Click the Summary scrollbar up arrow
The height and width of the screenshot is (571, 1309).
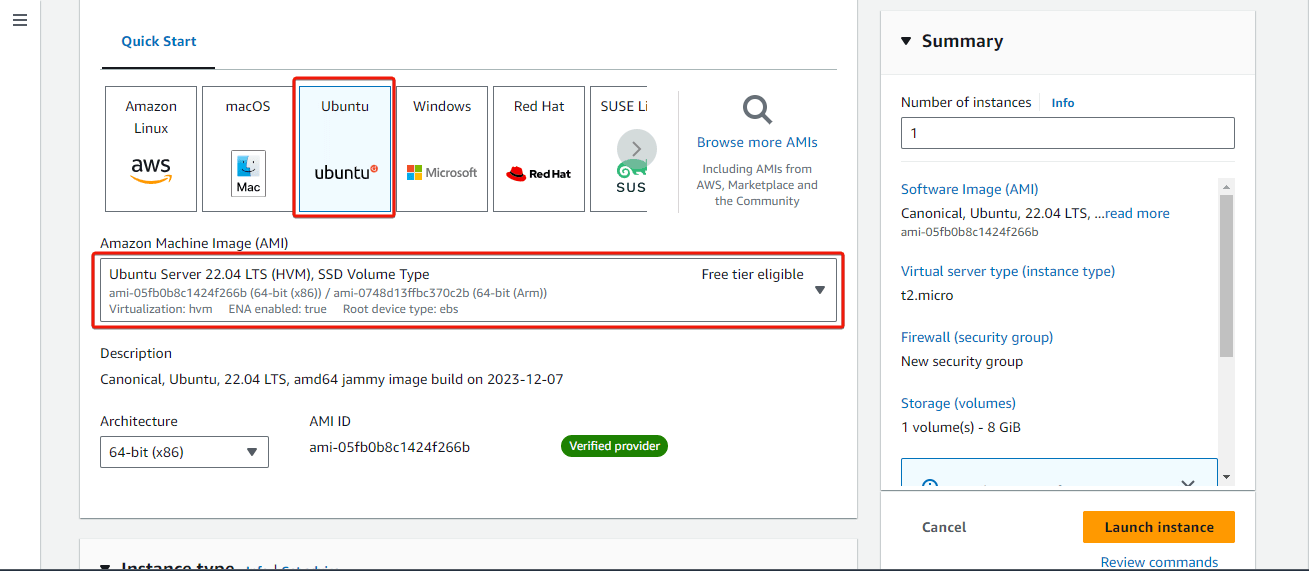tap(1227, 185)
